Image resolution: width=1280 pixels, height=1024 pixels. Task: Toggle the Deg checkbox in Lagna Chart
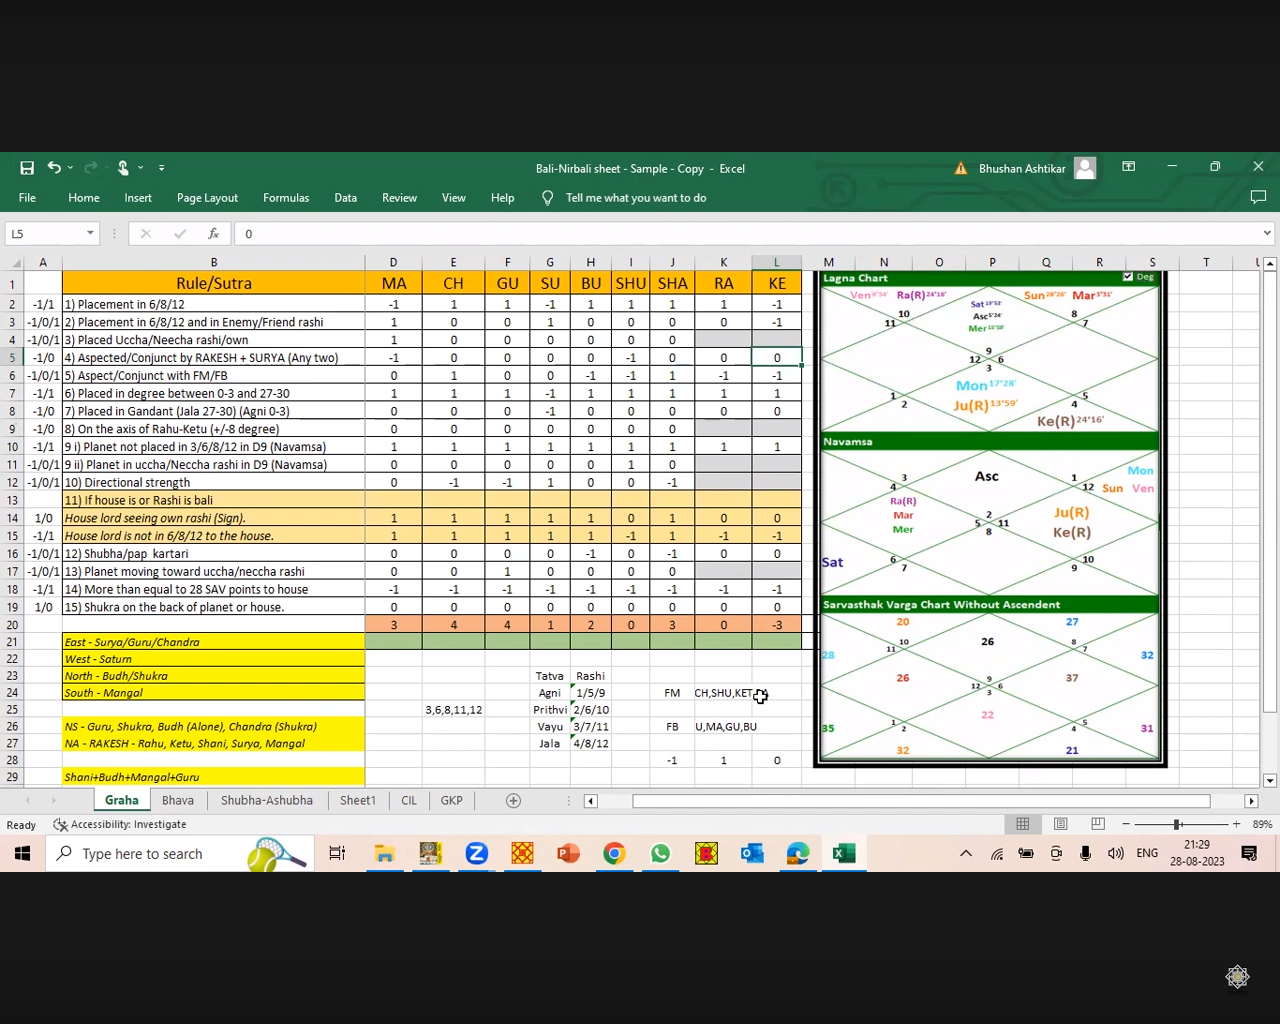pyautogui.click(x=1128, y=277)
